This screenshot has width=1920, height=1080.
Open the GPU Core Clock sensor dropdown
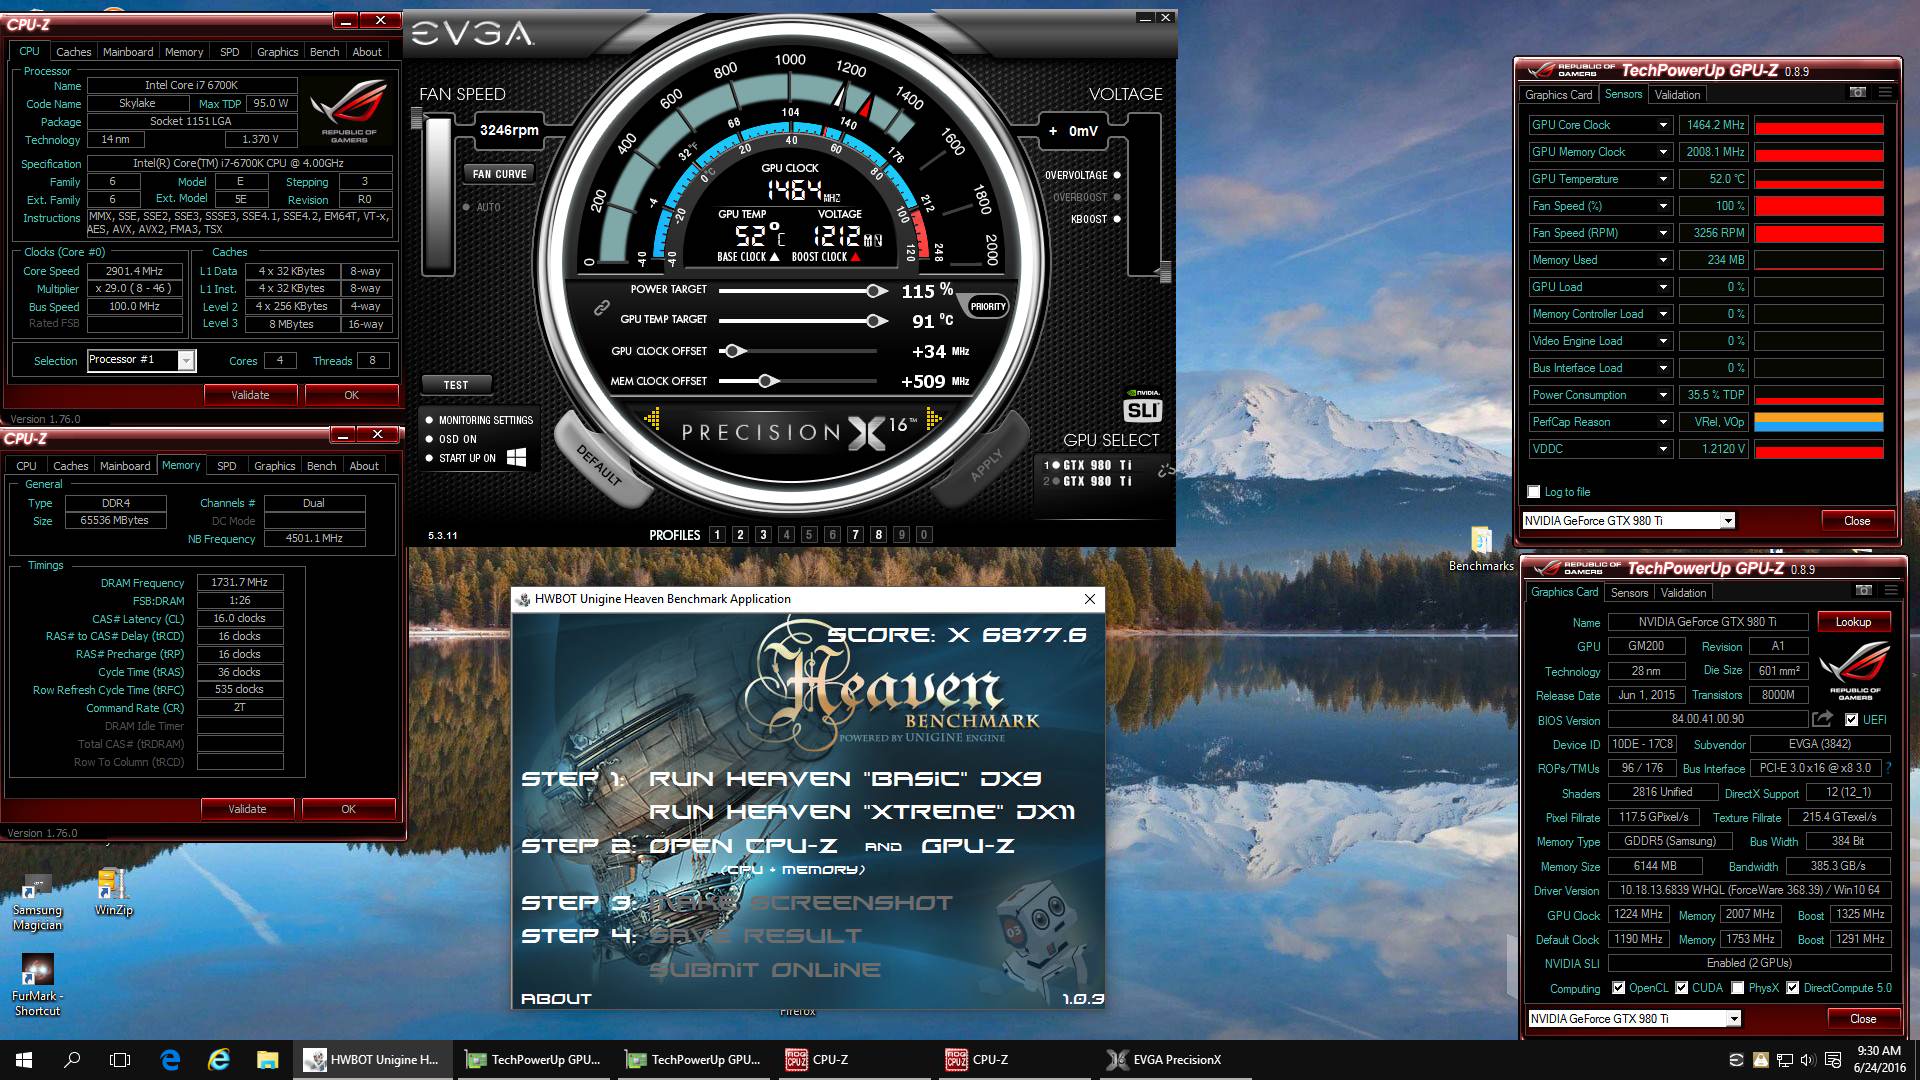[x=1663, y=125]
